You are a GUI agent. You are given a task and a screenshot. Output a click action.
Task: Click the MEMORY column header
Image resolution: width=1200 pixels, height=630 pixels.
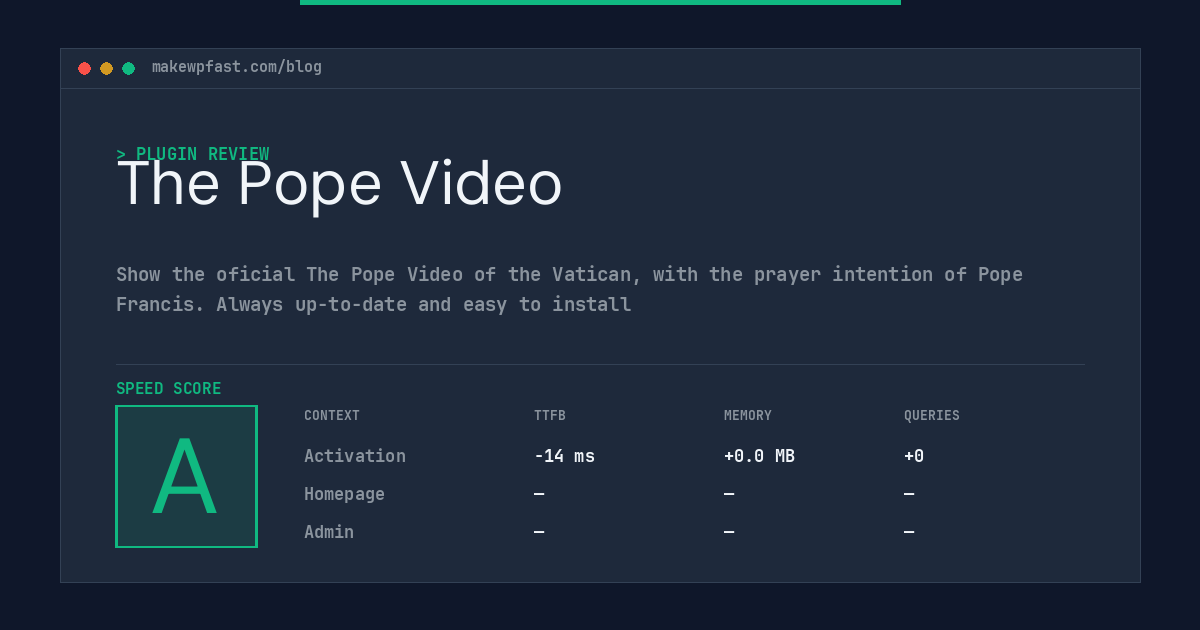coord(748,416)
